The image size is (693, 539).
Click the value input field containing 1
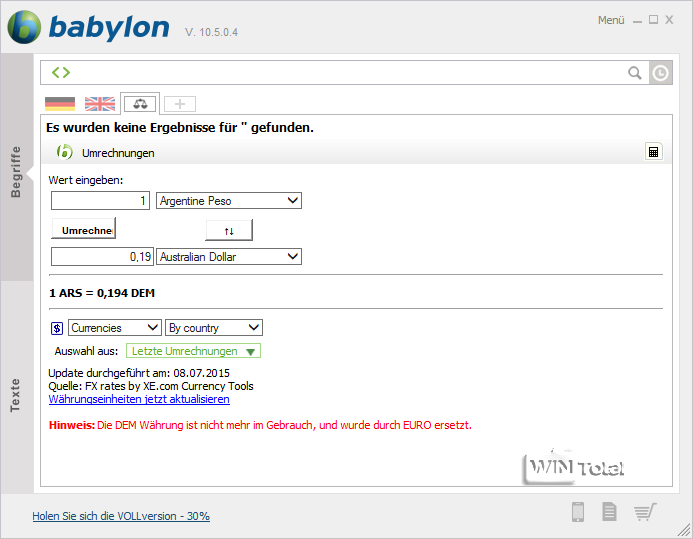click(100, 201)
